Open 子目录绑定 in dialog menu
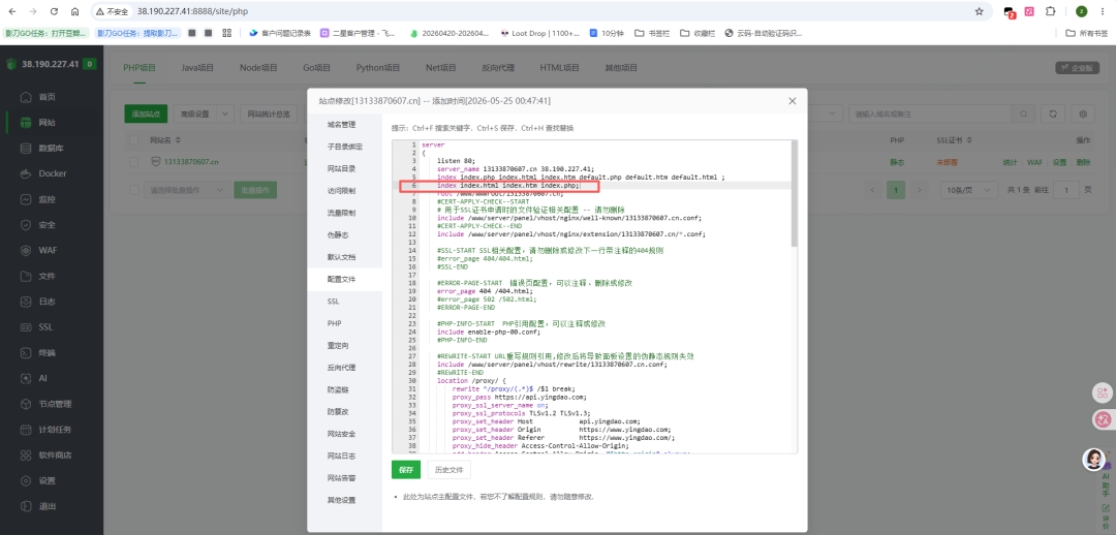This screenshot has width=1116, height=535. 344,147
